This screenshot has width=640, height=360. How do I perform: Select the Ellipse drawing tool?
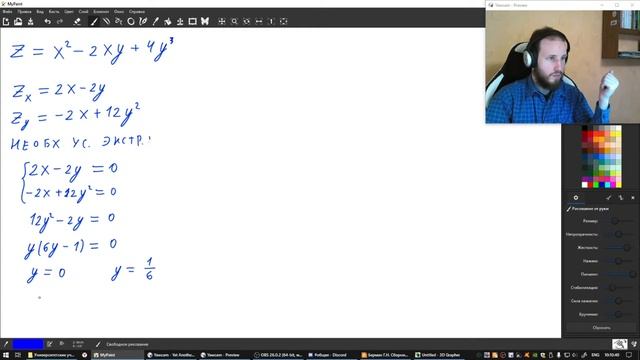tap(131, 21)
